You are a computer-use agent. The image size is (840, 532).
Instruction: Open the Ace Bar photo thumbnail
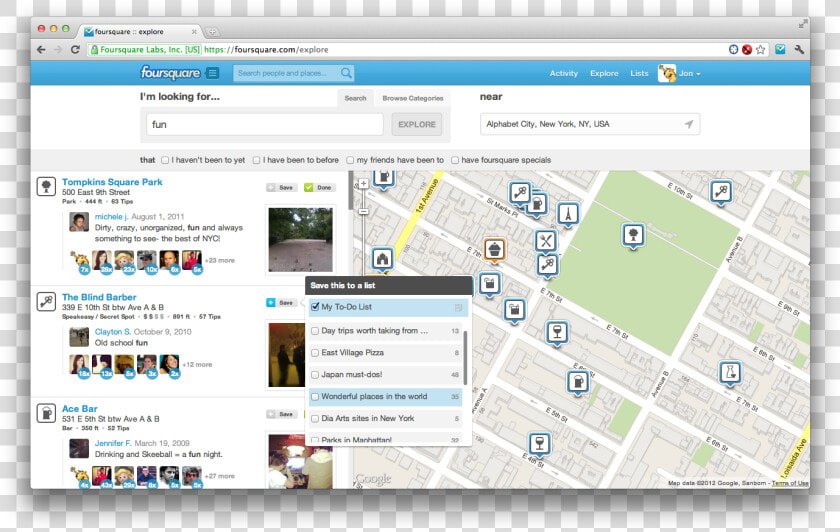click(300, 461)
